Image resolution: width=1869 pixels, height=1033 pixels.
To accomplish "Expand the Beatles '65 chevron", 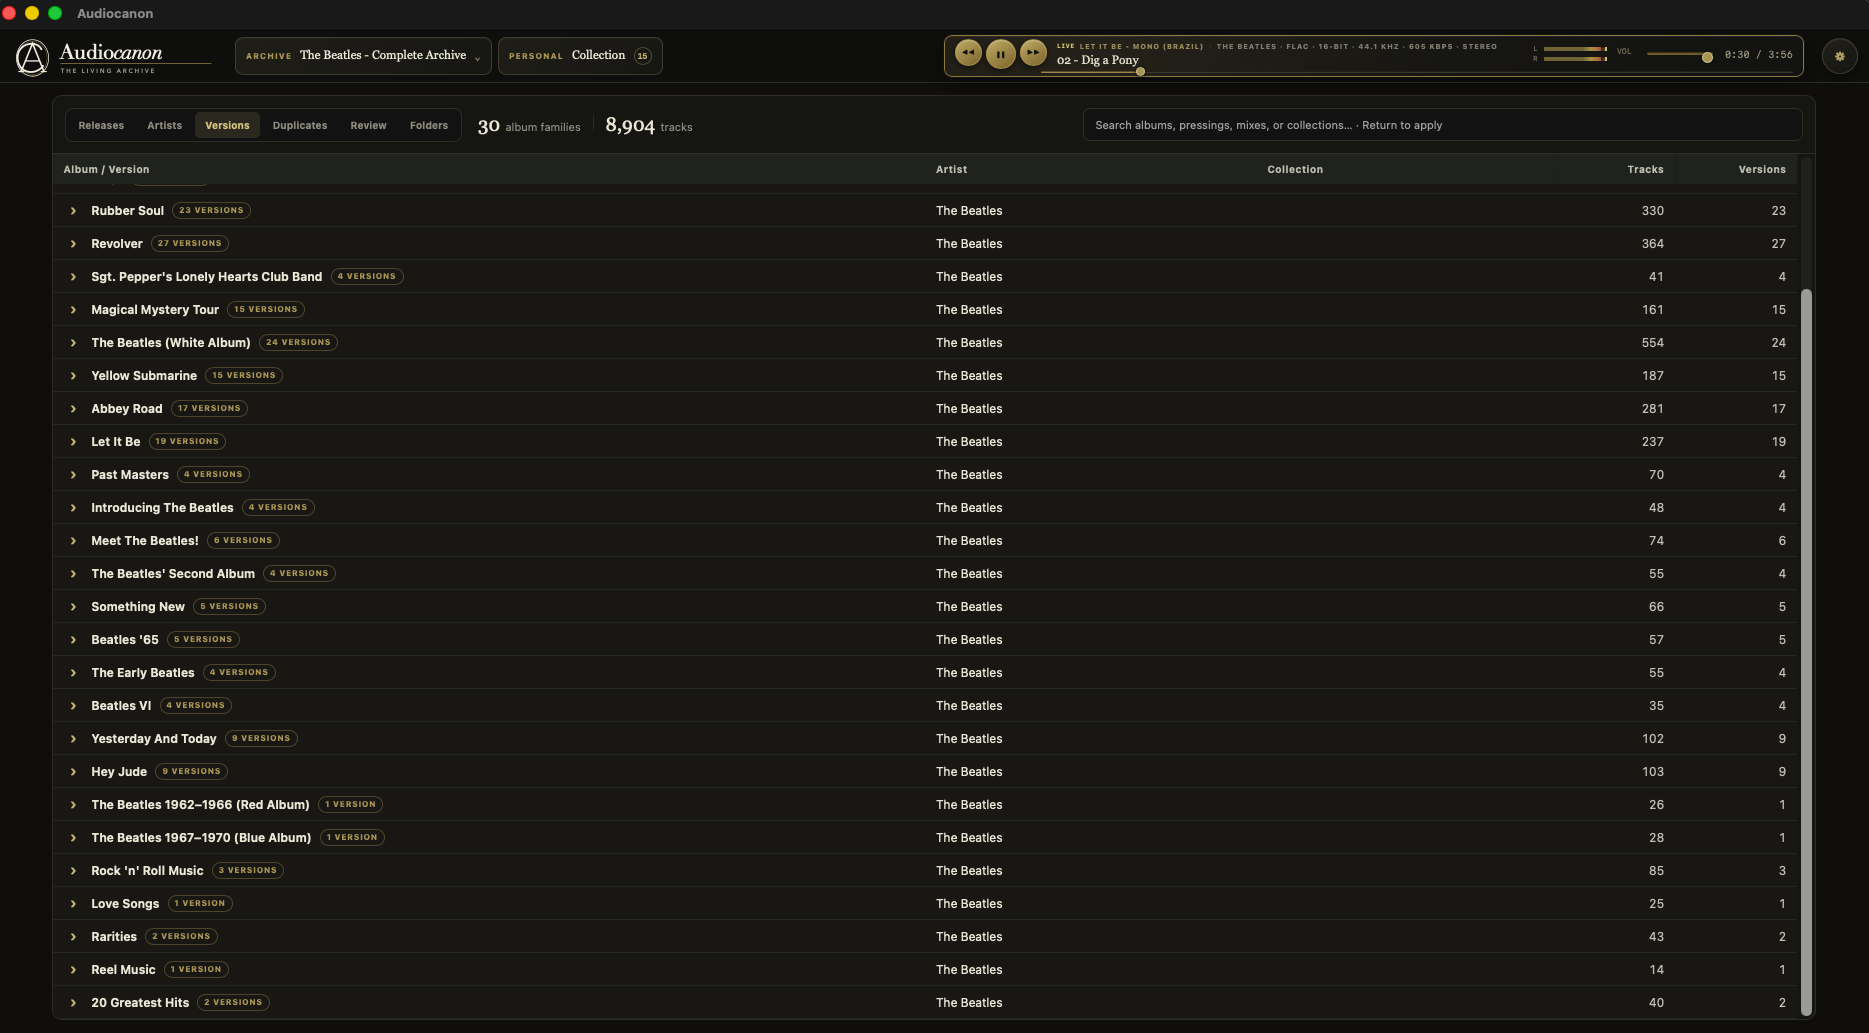I will click(x=73, y=640).
